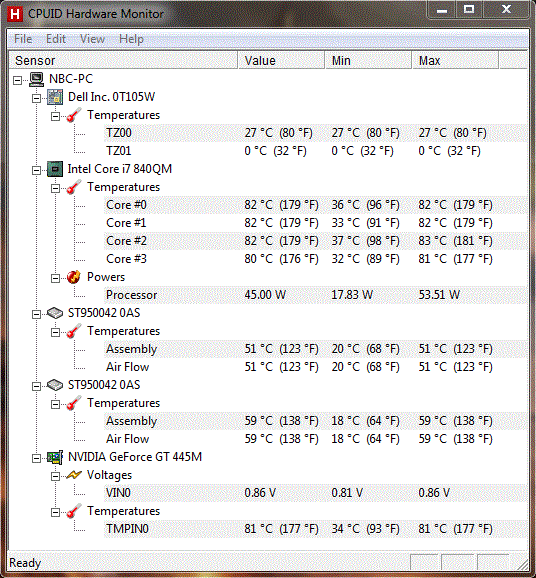Viewport: 536px width, 578px height.
Task: Select the Core #2 temperature row
Action: (315, 241)
